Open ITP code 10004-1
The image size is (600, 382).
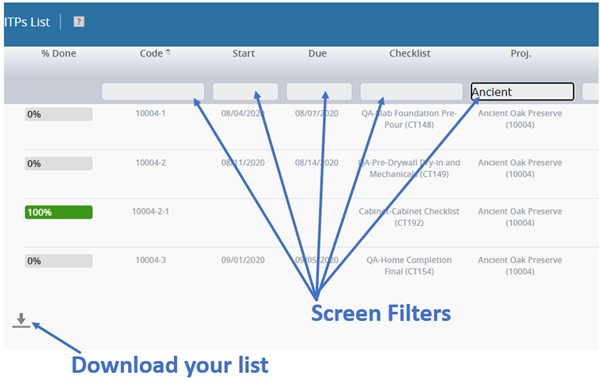point(150,114)
